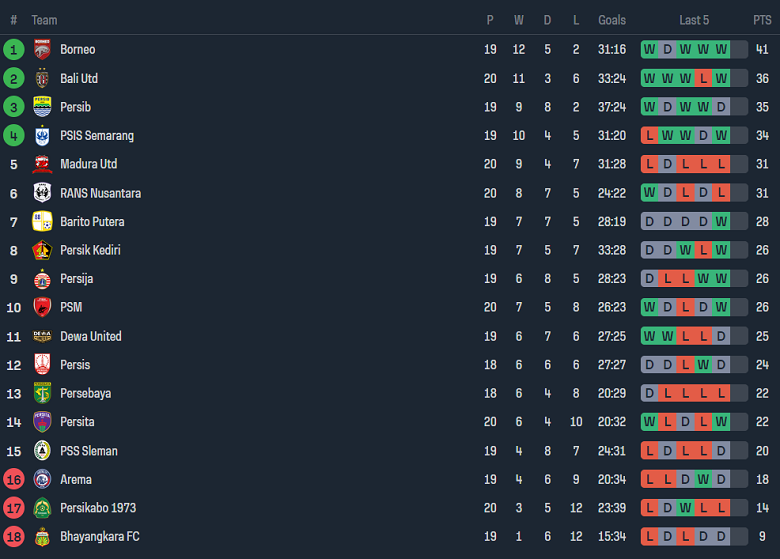Click the red position 18 badge
The height and width of the screenshot is (559, 780).
point(14,537)
